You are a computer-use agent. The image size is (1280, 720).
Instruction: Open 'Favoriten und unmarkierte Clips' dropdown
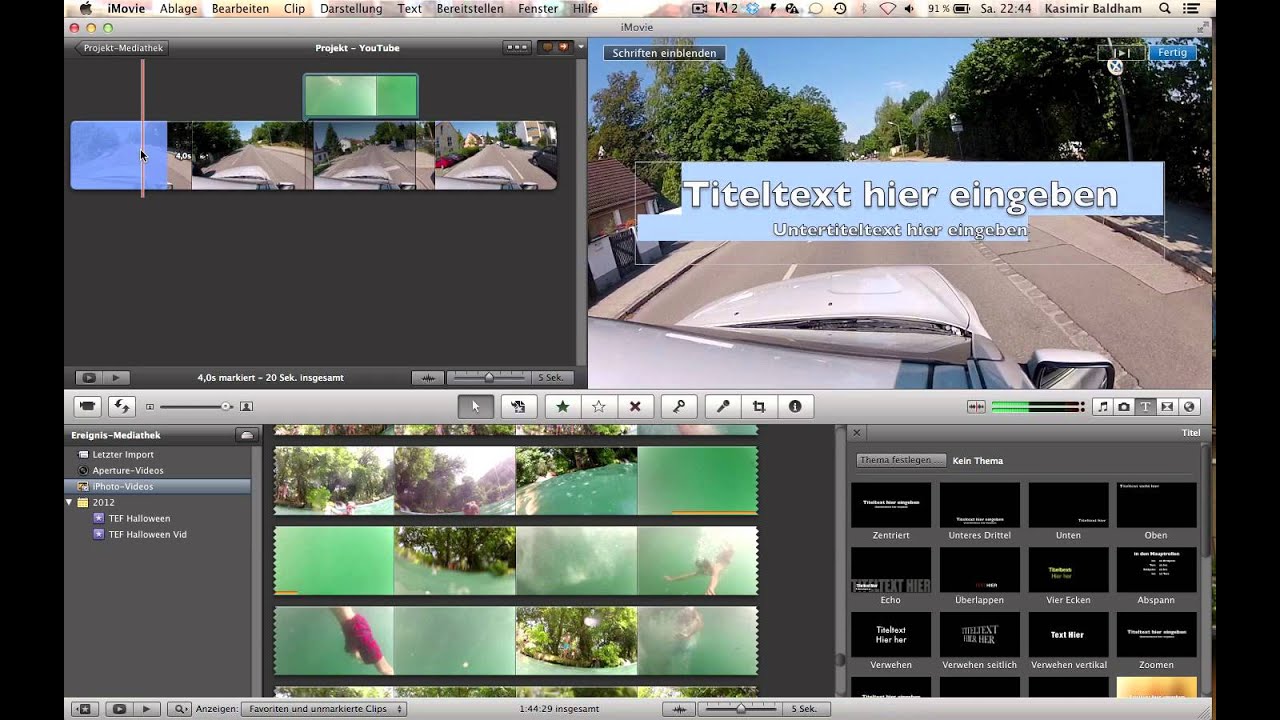click(x=323, y=709)
